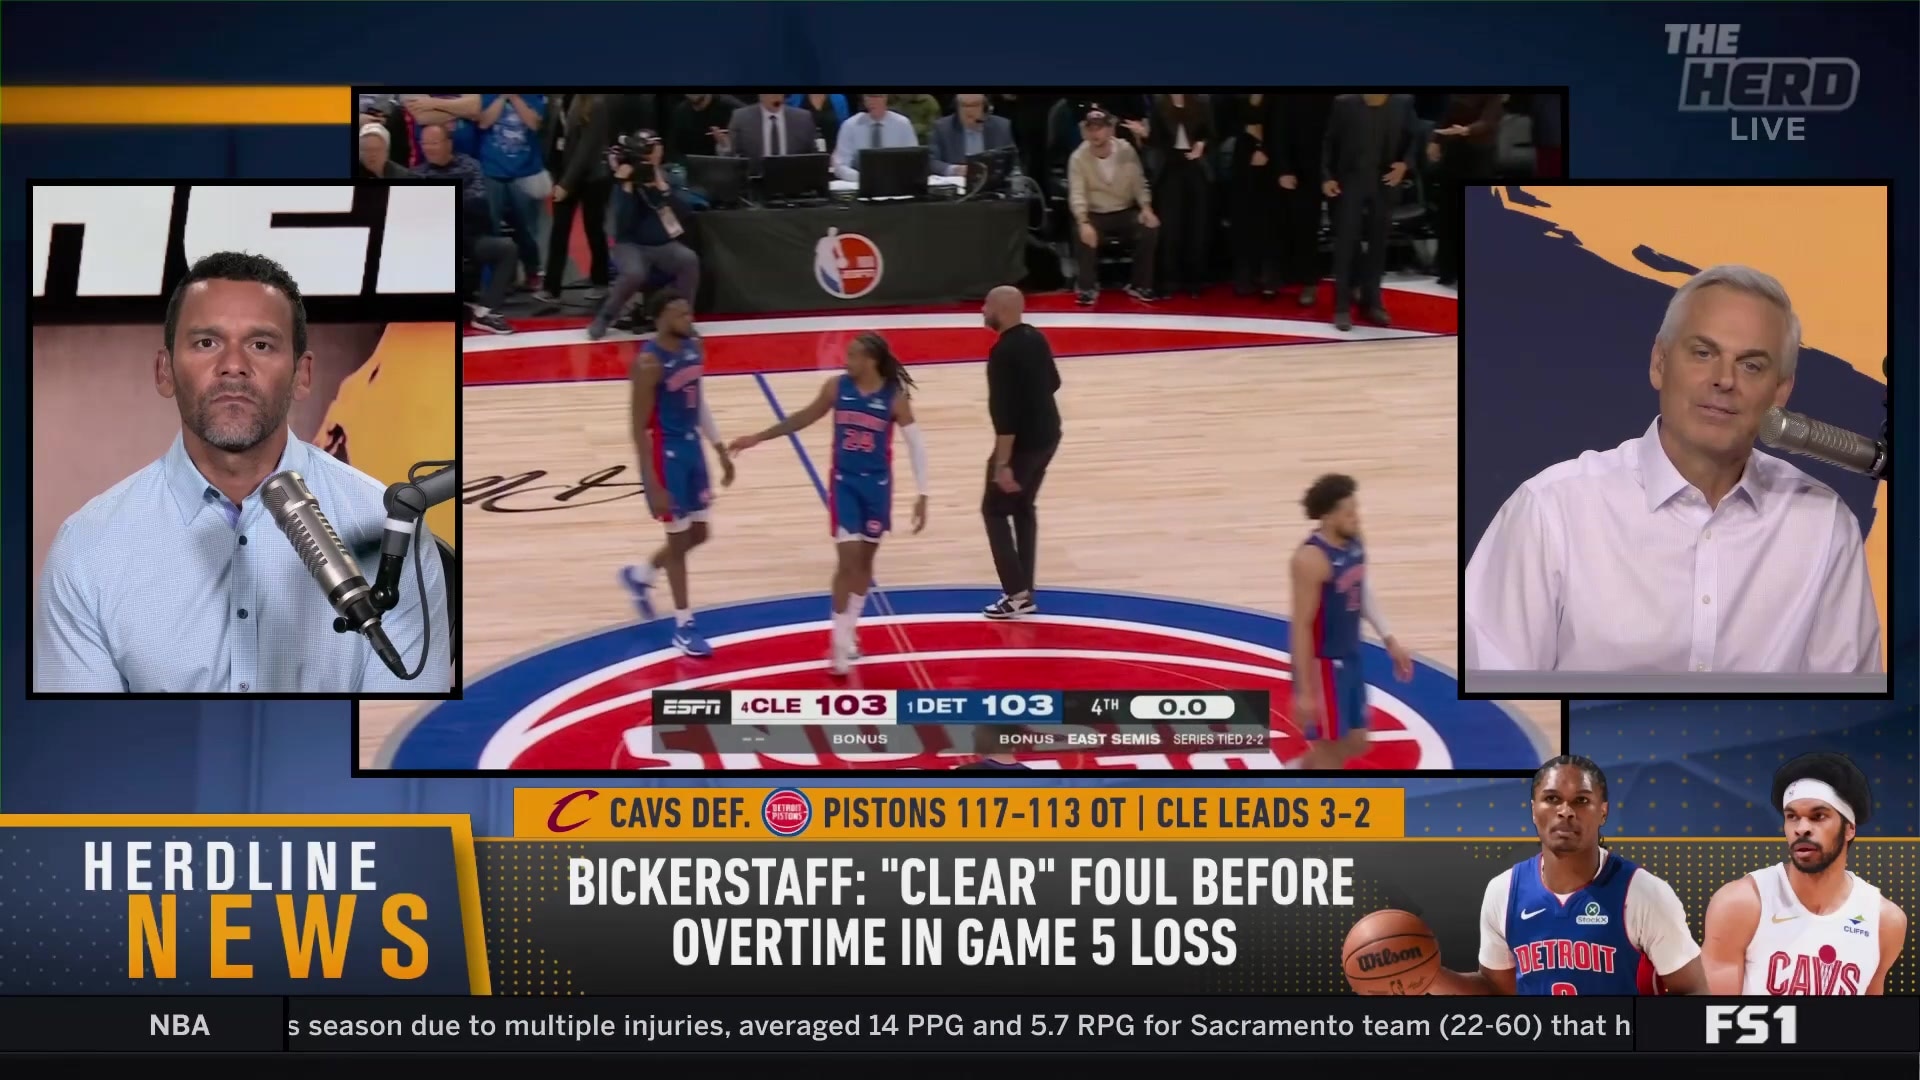Click the CLE BONUS label under scorebug
The height and width of the screenshot is (1080, 1920).
point(860,739)
